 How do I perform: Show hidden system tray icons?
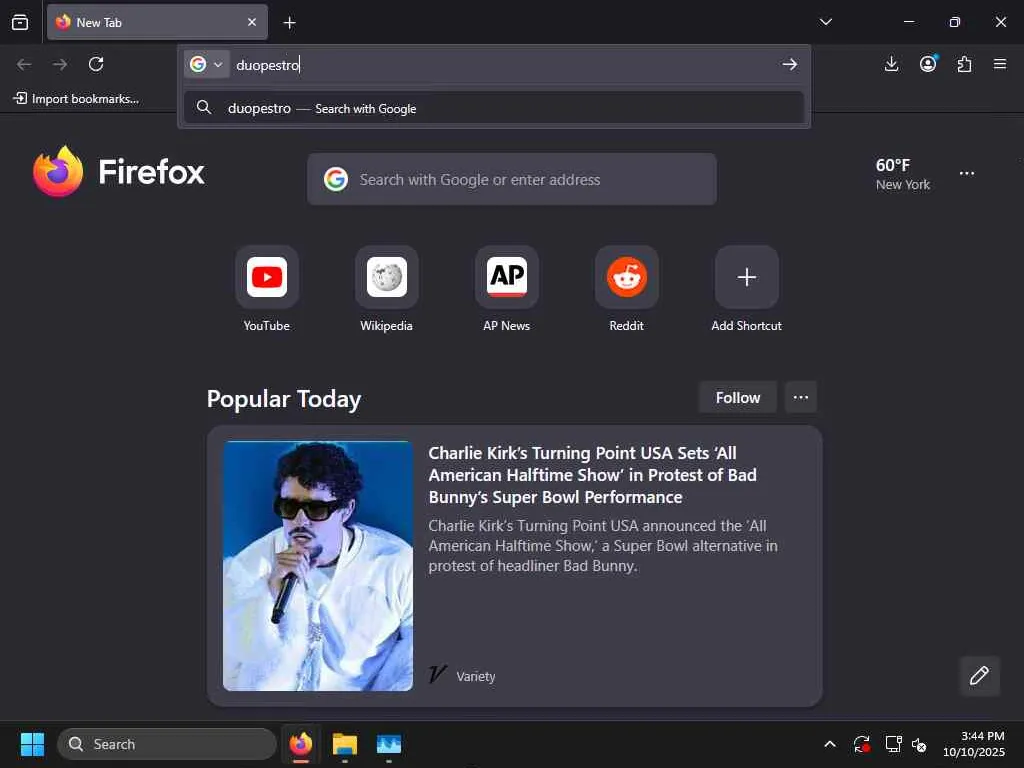coord(829,744)
